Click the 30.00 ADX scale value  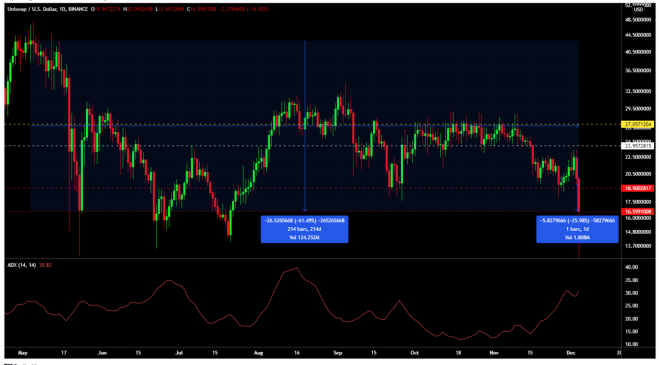coord(632,293)
